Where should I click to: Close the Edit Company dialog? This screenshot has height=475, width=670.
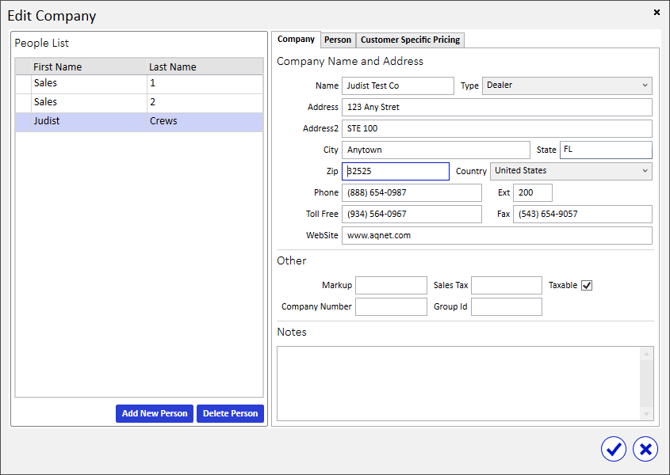[657, 12]
